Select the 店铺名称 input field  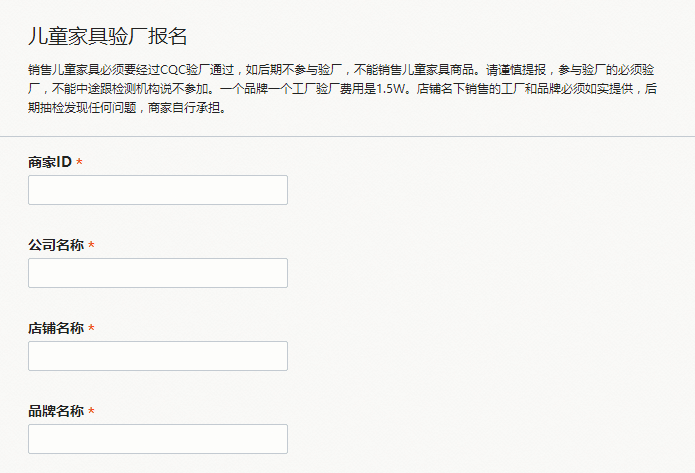(158, 356)
